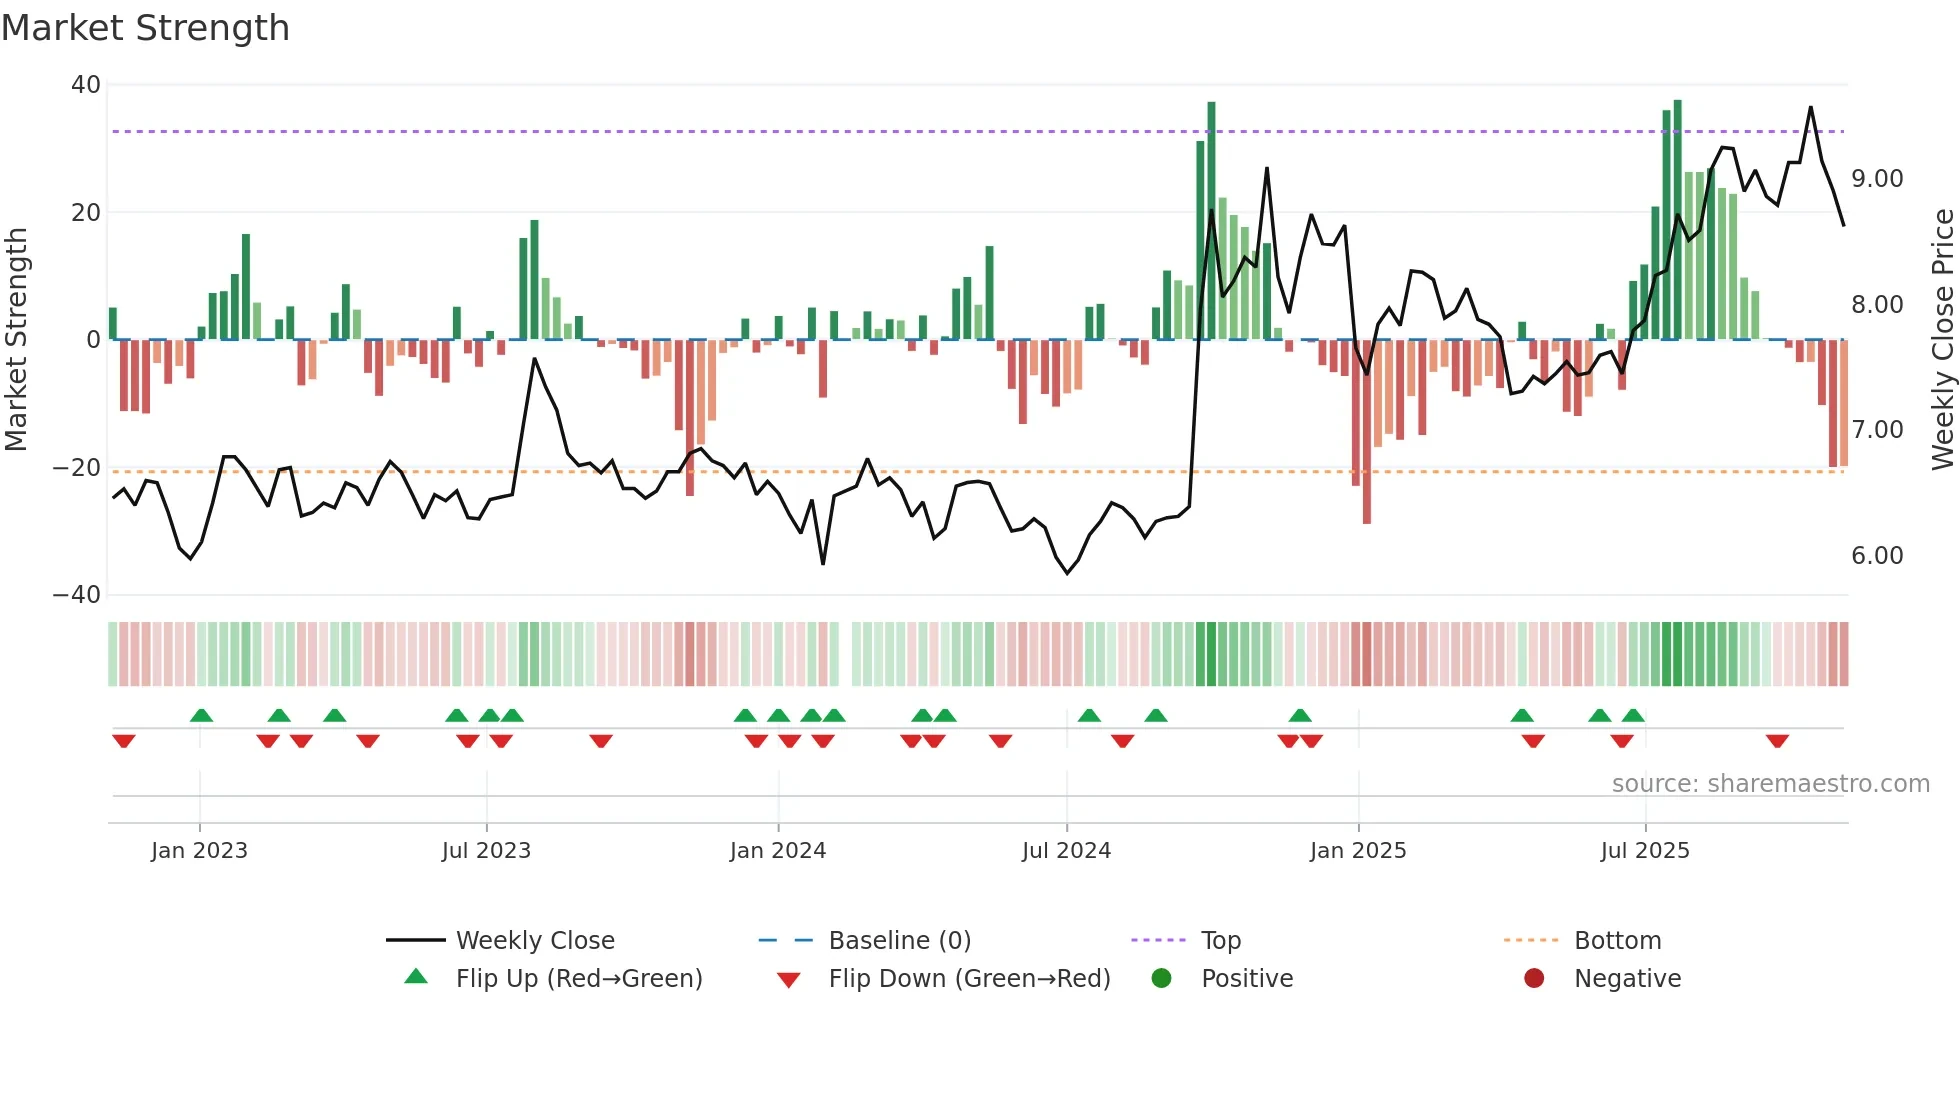Click the black Weekly Close line legend symbol
The width and height of the screenshot is (1960, 1102).
click(x=416, y=940)
